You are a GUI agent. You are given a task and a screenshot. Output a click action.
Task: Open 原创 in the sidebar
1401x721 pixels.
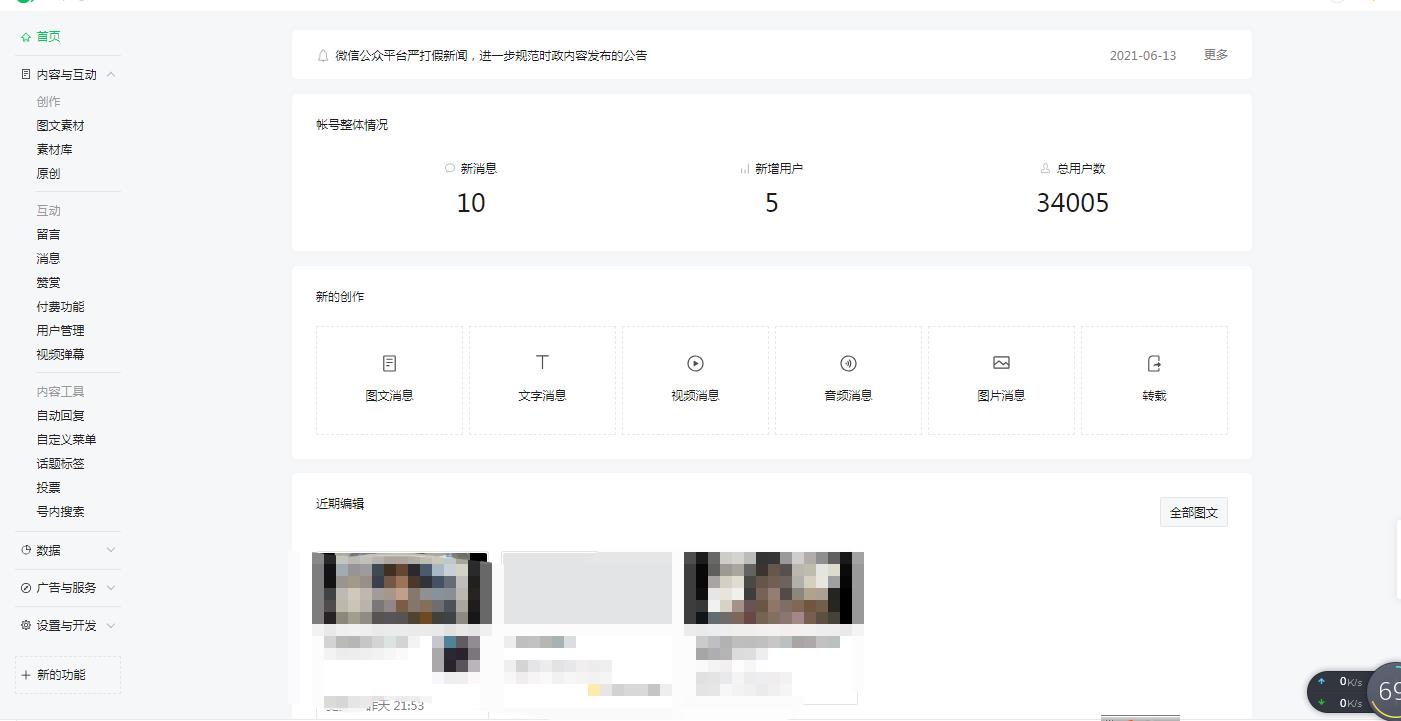[49, 174]
